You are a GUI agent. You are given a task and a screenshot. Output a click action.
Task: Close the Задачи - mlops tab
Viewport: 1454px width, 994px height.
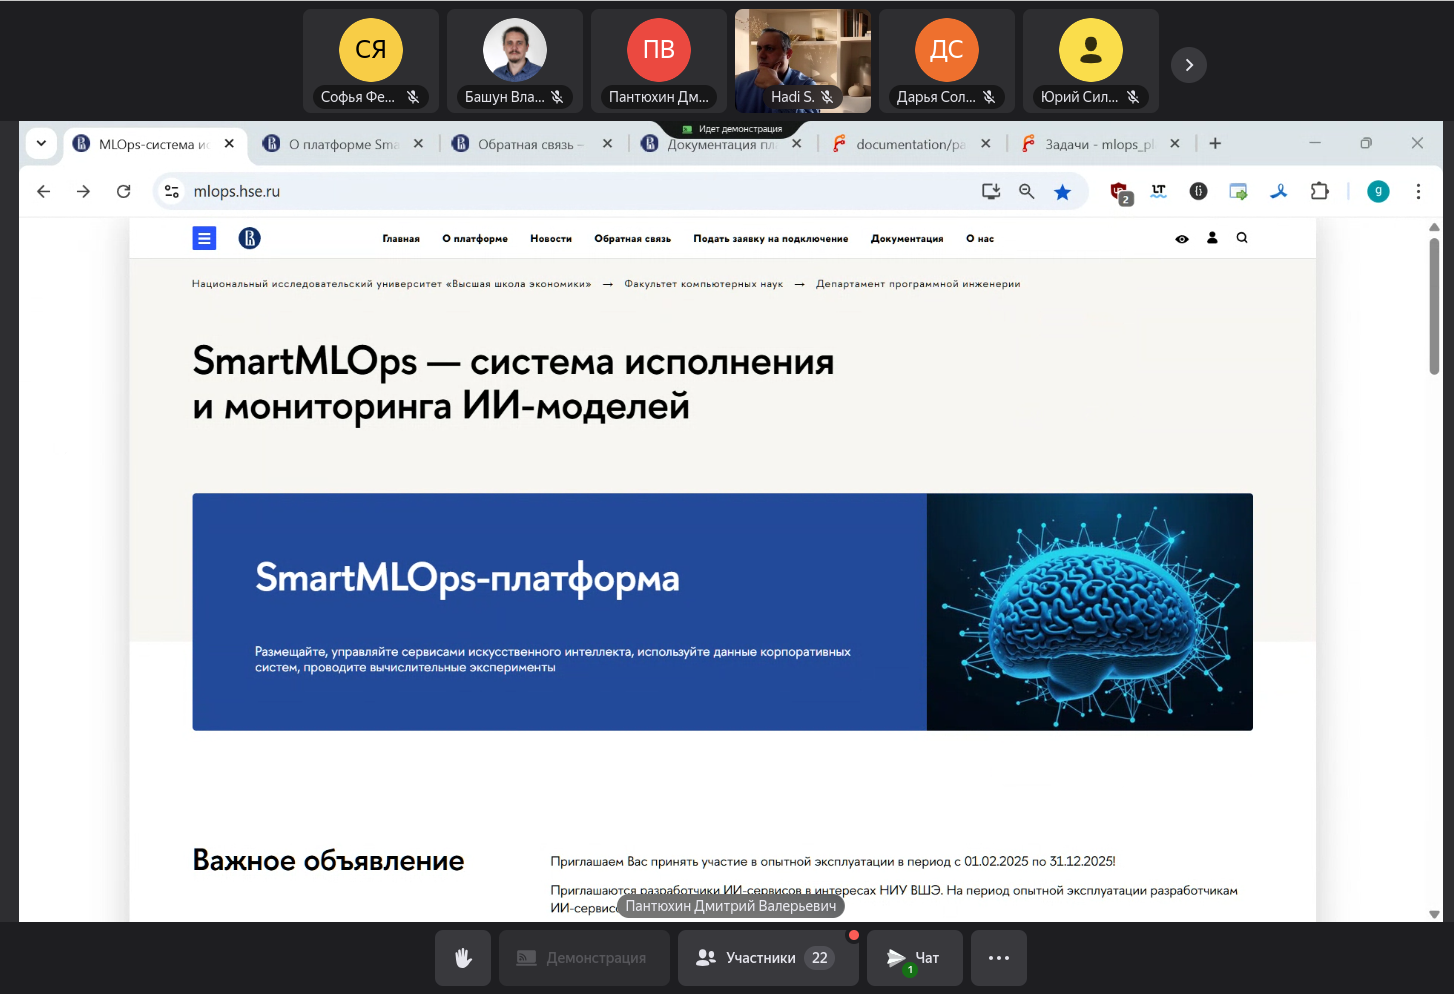coord(1175,144)
